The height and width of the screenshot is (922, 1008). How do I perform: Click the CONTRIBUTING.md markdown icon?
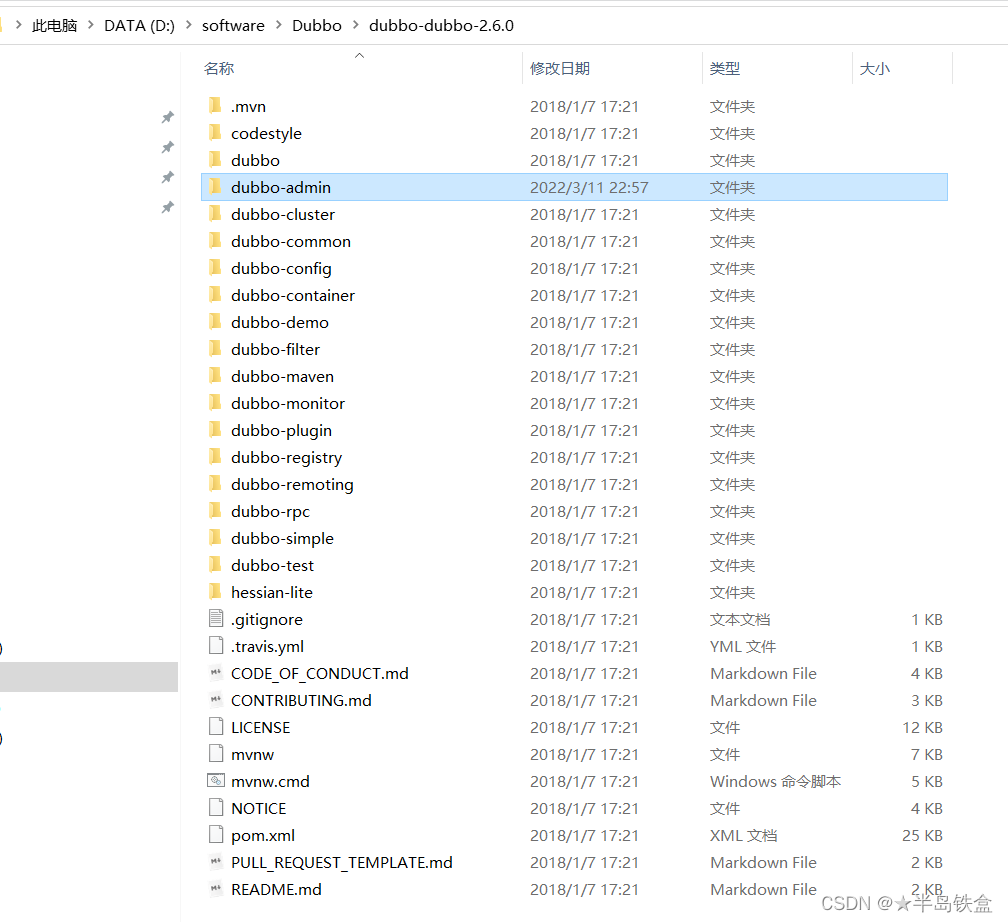pos(216,700)
